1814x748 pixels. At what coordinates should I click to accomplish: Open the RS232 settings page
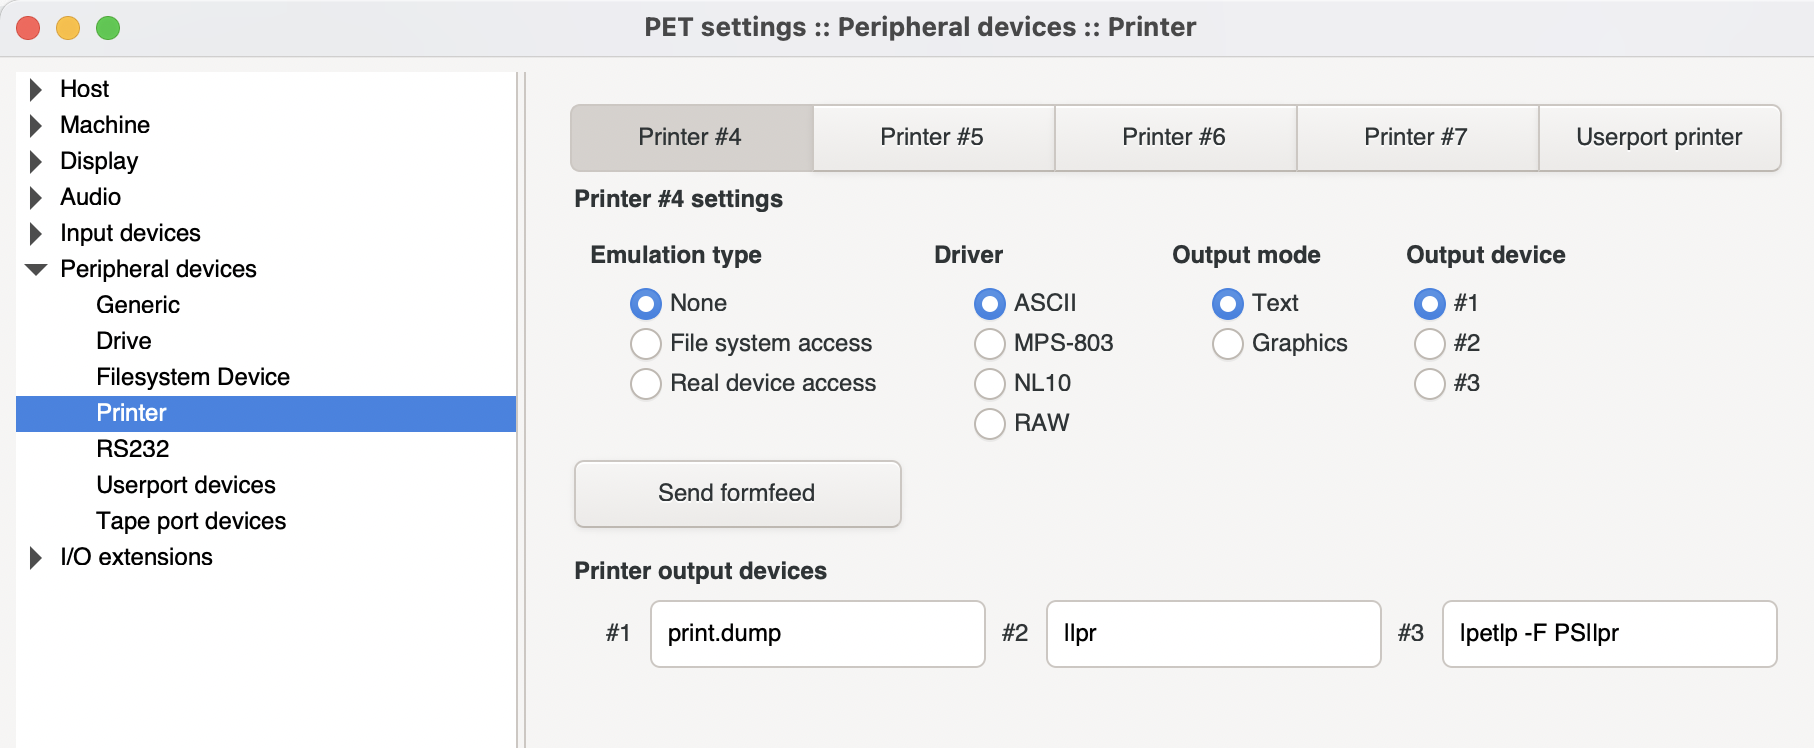(x=133, y=450)
